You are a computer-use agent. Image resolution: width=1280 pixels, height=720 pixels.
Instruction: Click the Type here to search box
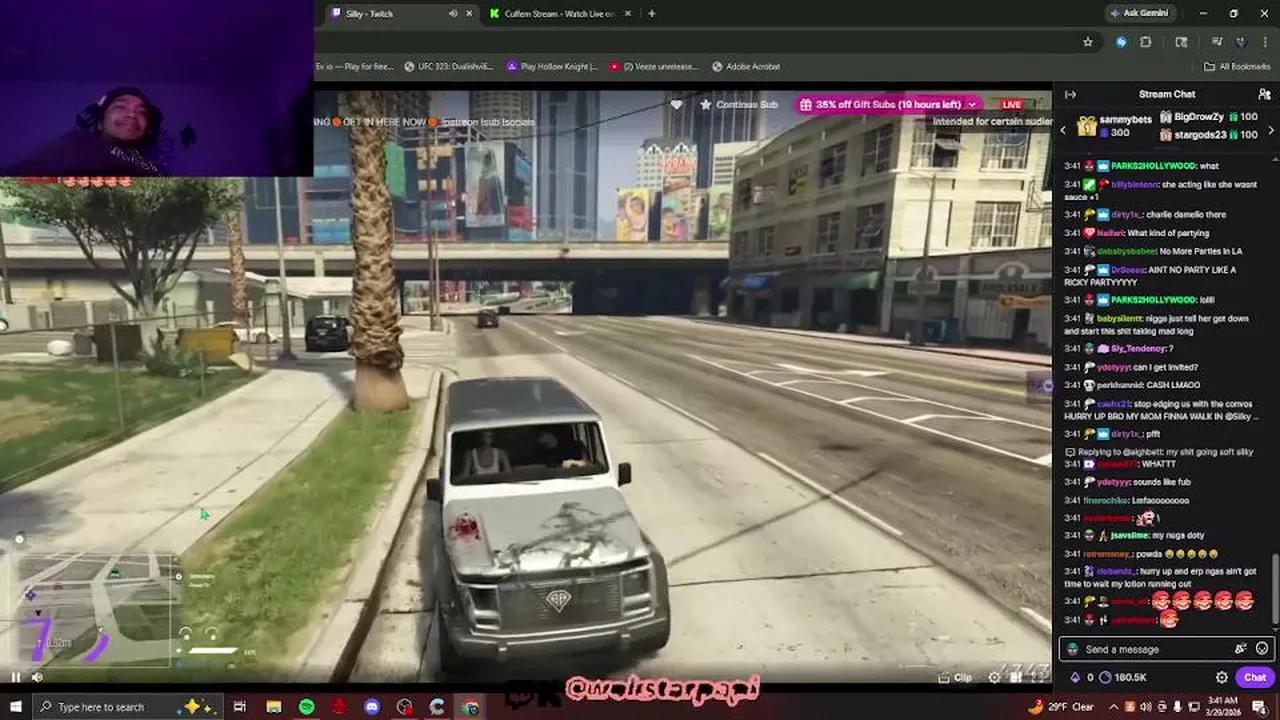[126, 707]
